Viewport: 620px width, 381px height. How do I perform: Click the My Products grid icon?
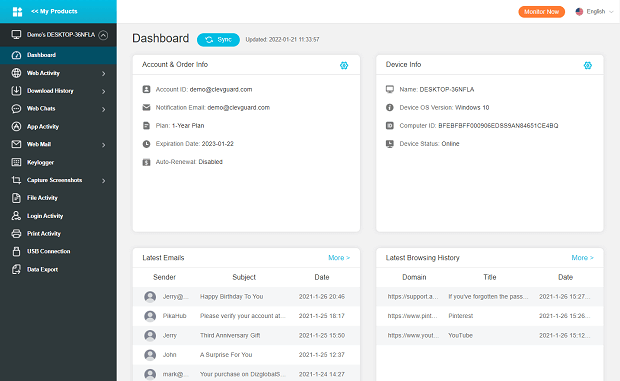(17, 11)
